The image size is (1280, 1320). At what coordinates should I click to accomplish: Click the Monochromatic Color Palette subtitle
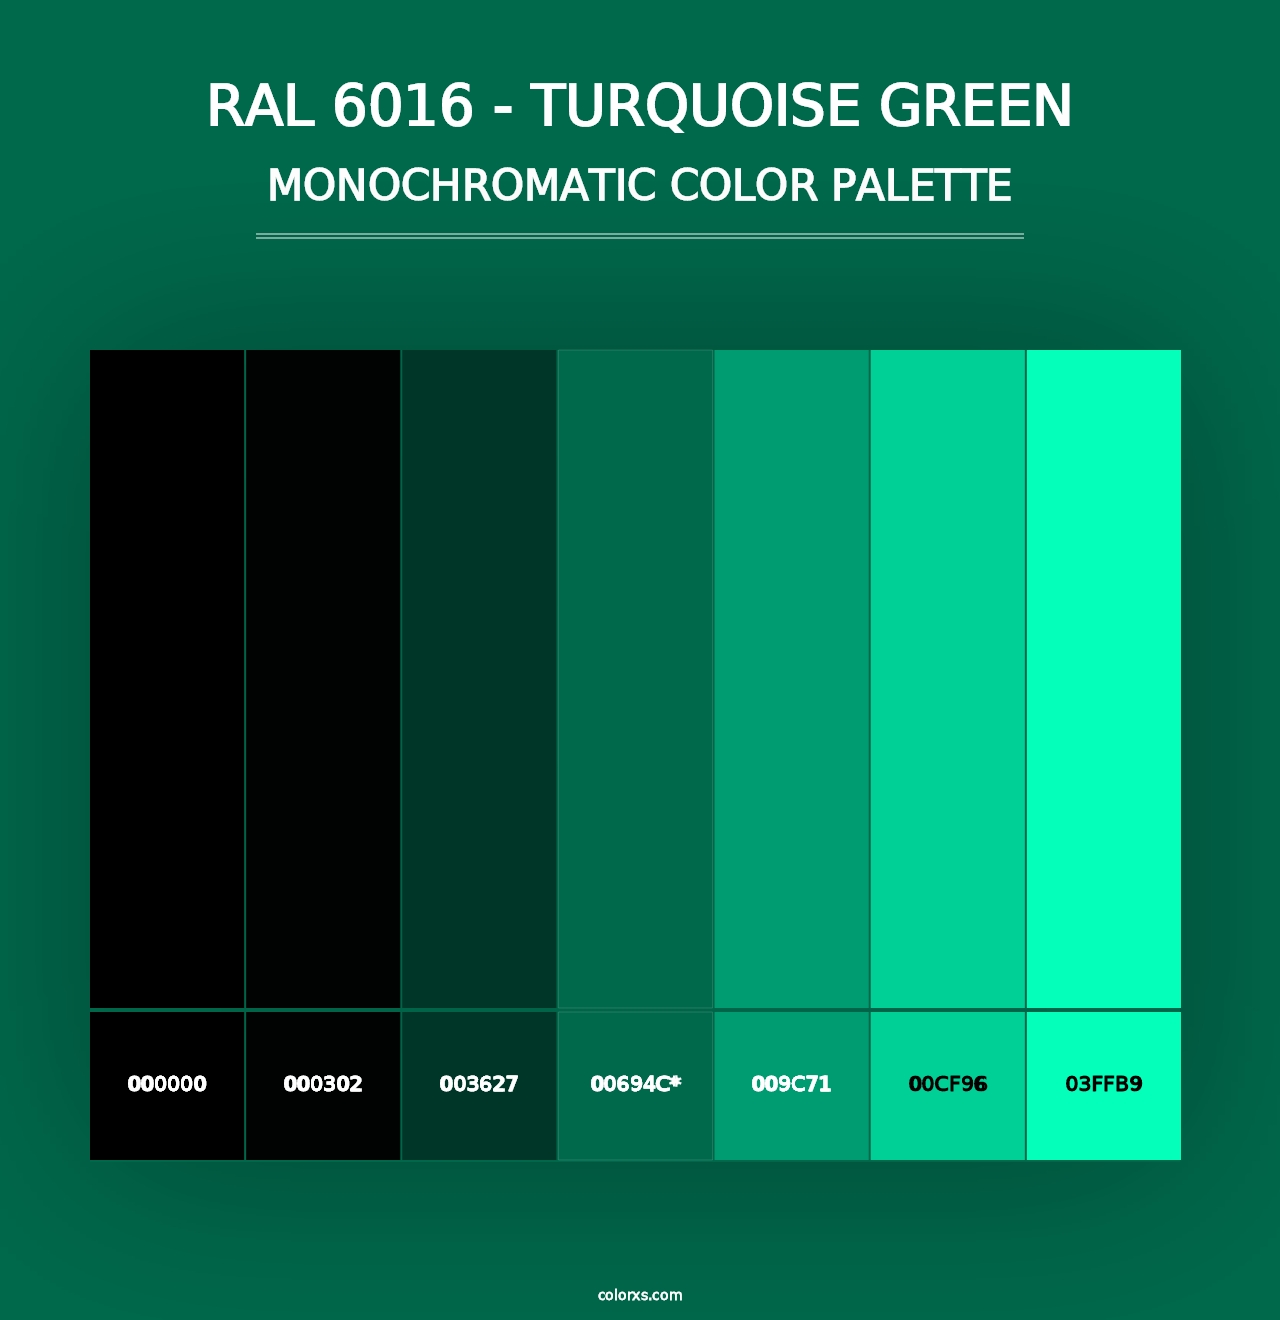pos(640,186)
